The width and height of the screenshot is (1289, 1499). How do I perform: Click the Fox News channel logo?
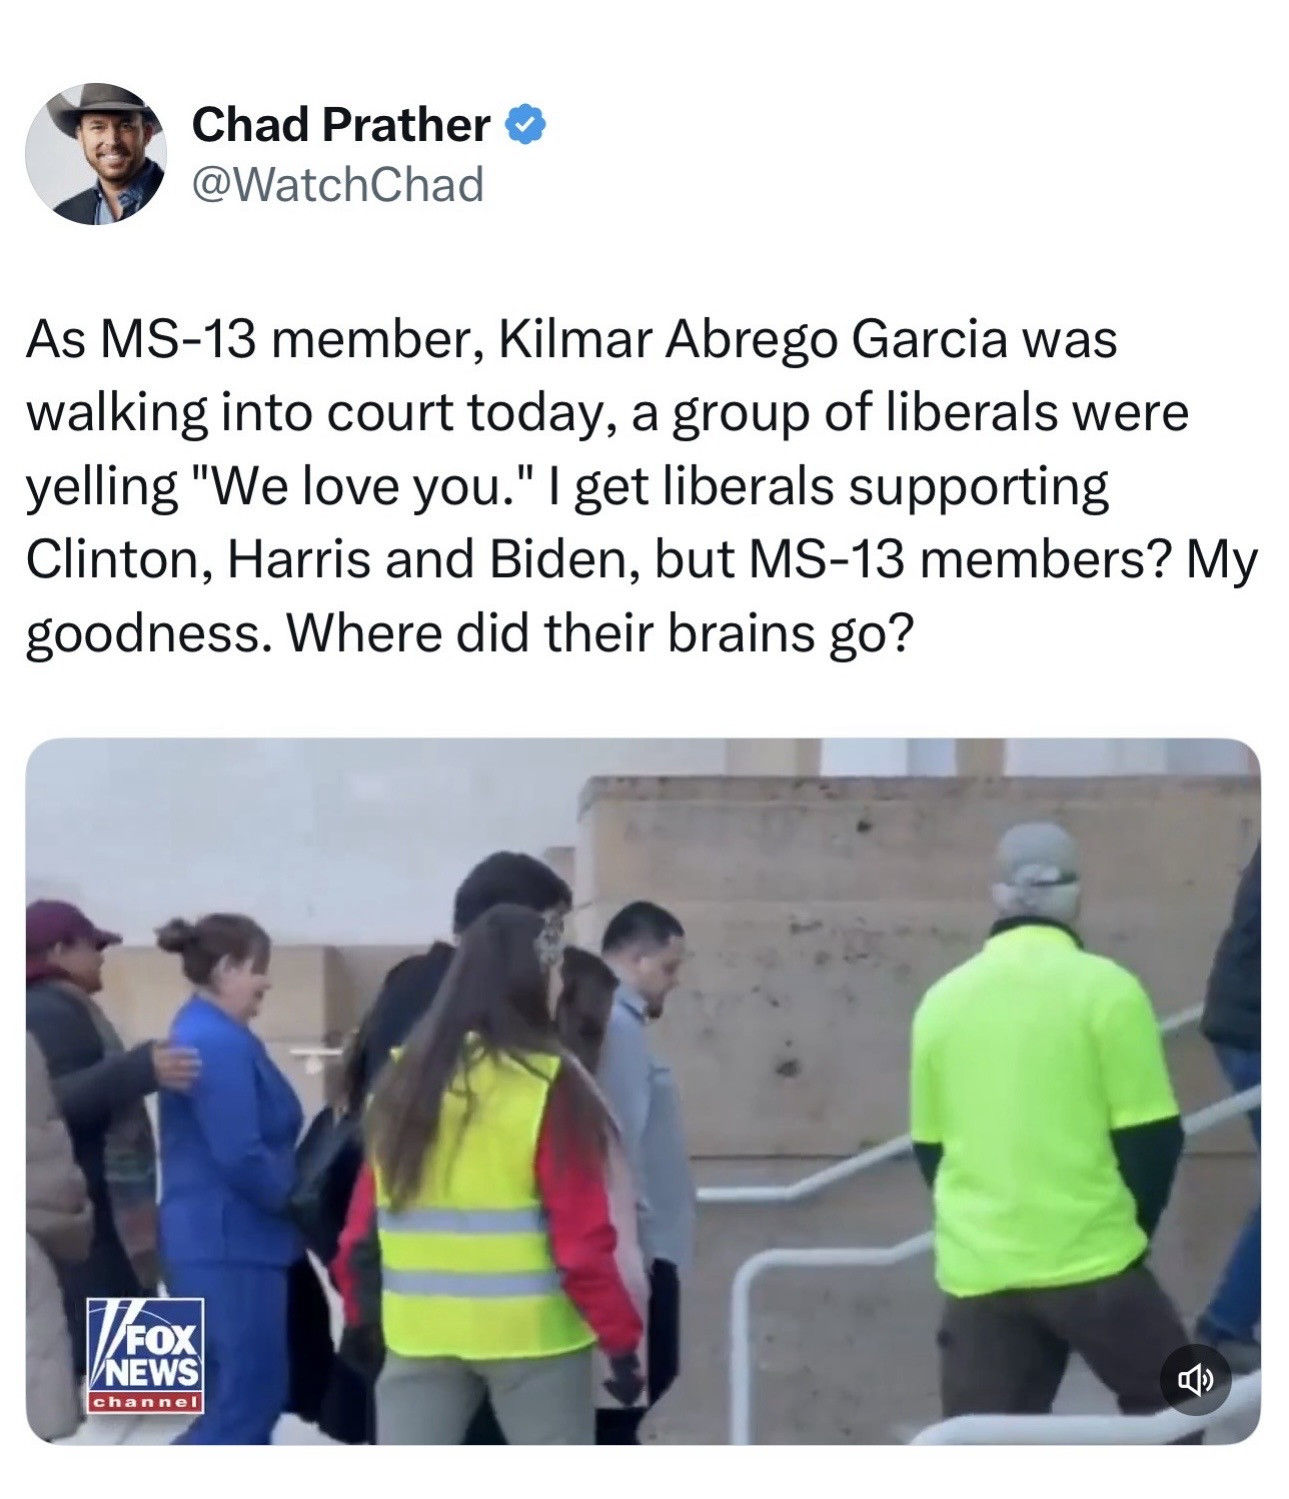point(146,1355)
